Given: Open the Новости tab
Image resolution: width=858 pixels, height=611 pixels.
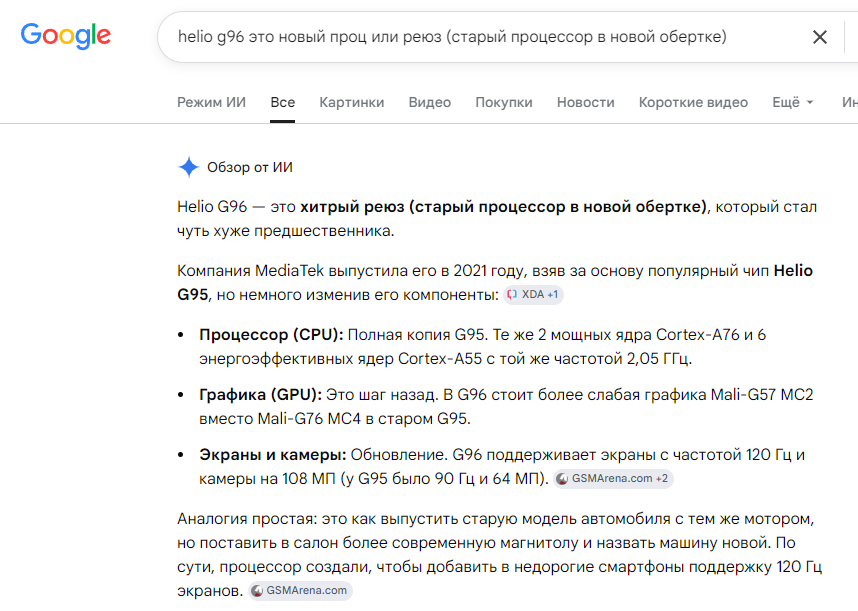Looking at the screenshot, I should pos(585,102).
